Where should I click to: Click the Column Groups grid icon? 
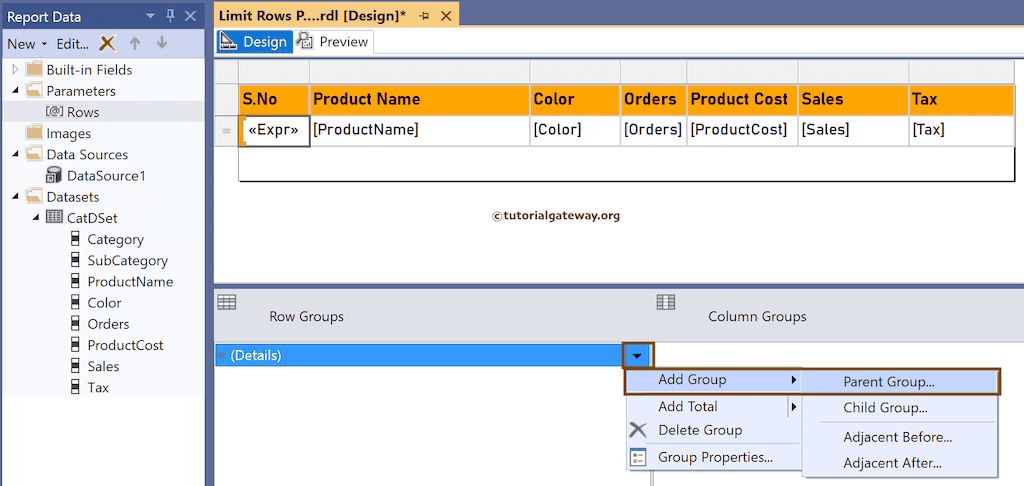click(665, 302)
